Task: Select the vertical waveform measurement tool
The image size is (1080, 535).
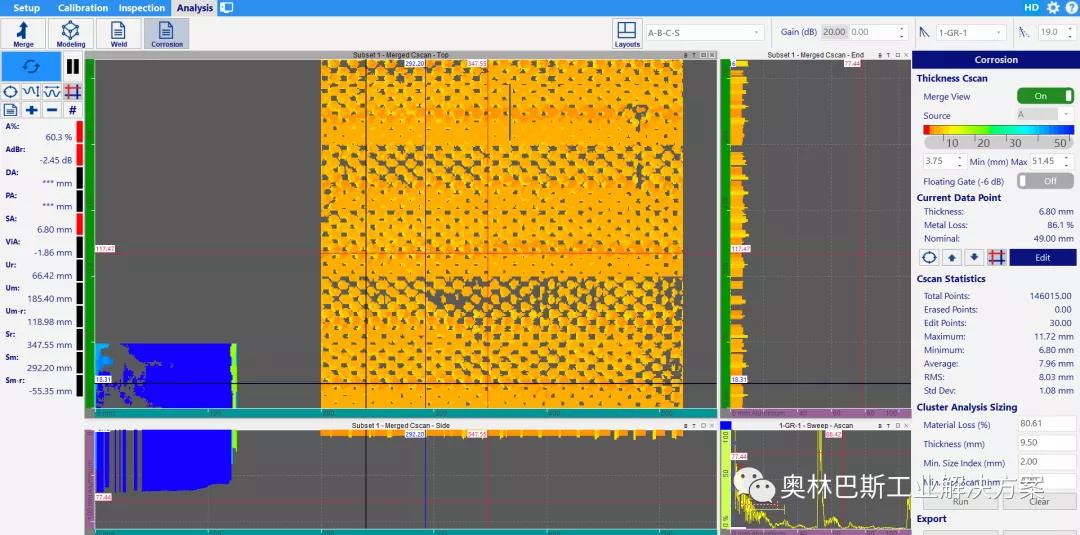Action: (31, 92)
